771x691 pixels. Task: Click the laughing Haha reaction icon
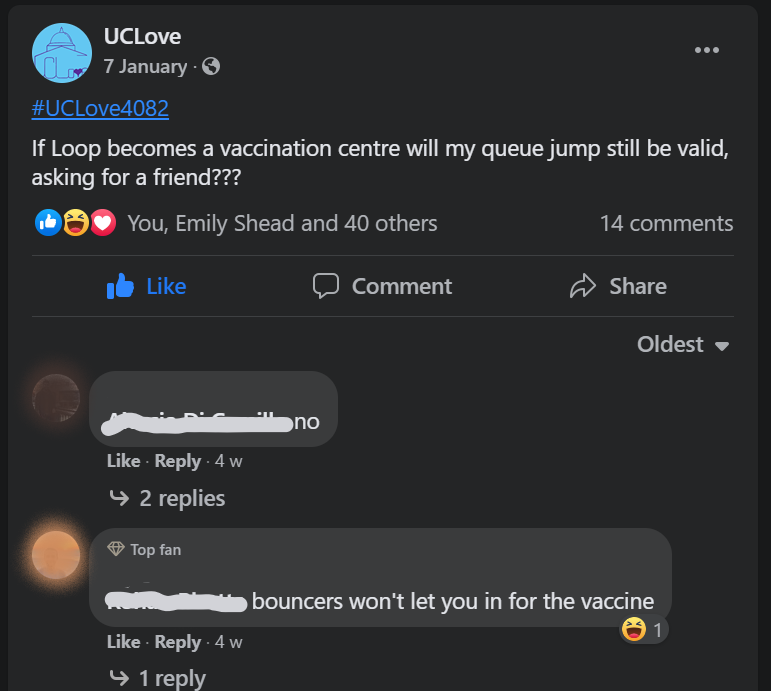[76, 223]
